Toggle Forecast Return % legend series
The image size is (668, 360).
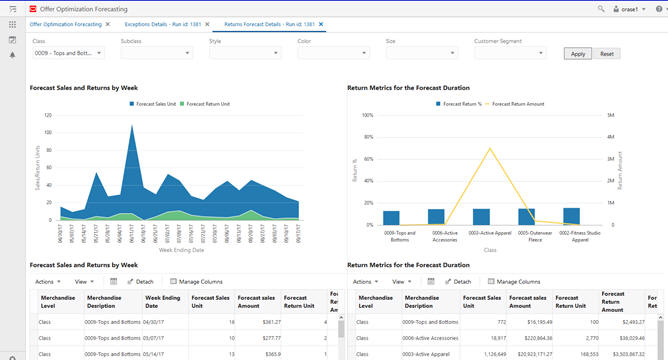click(458, 104)
